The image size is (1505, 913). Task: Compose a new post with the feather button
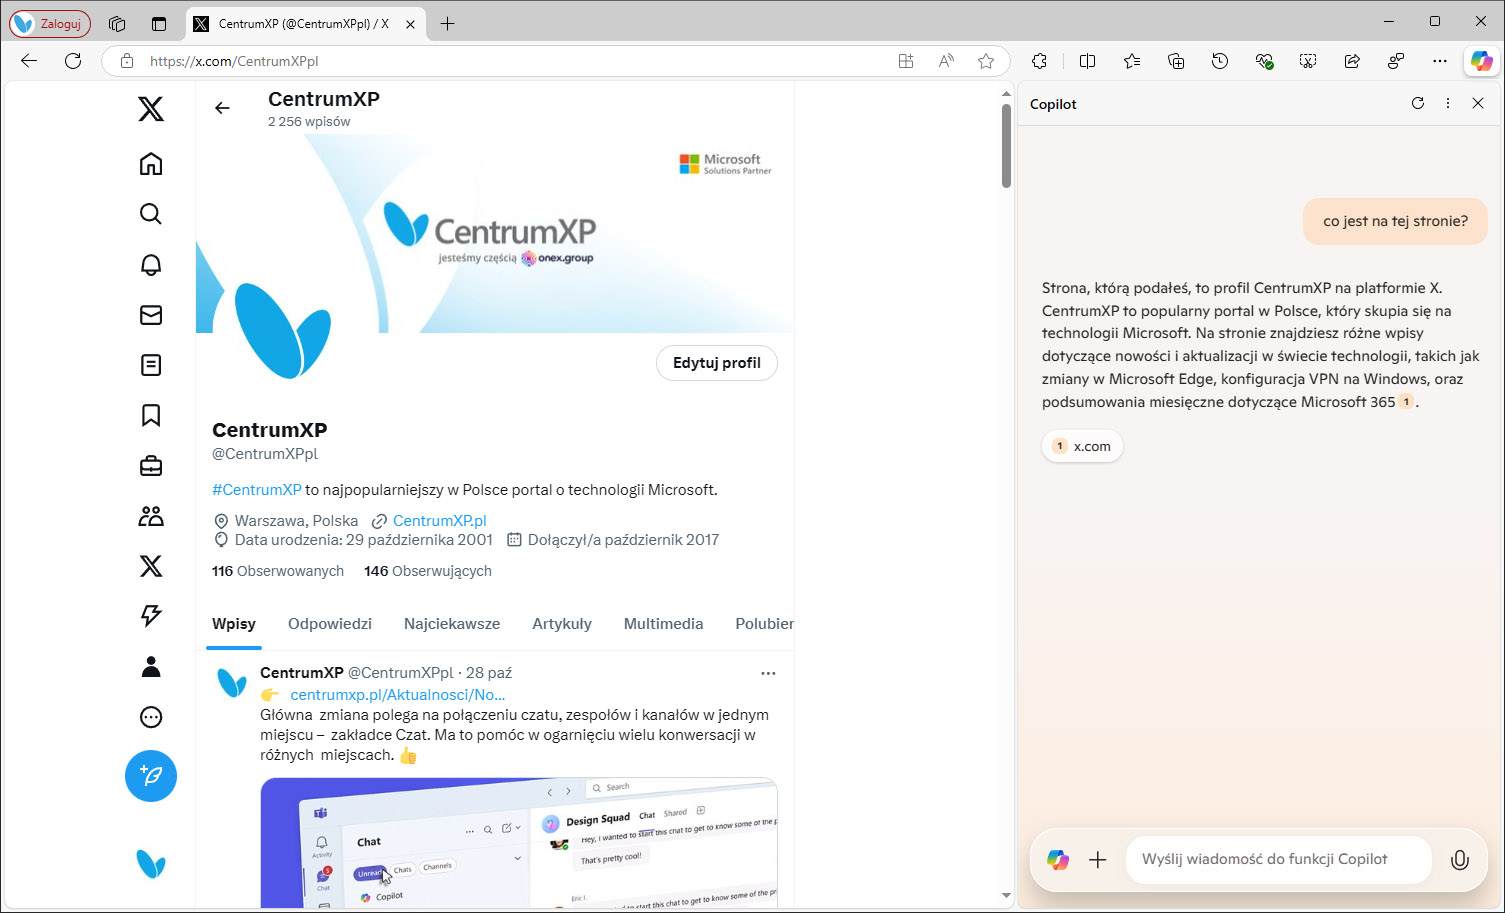tap(151, 776)
